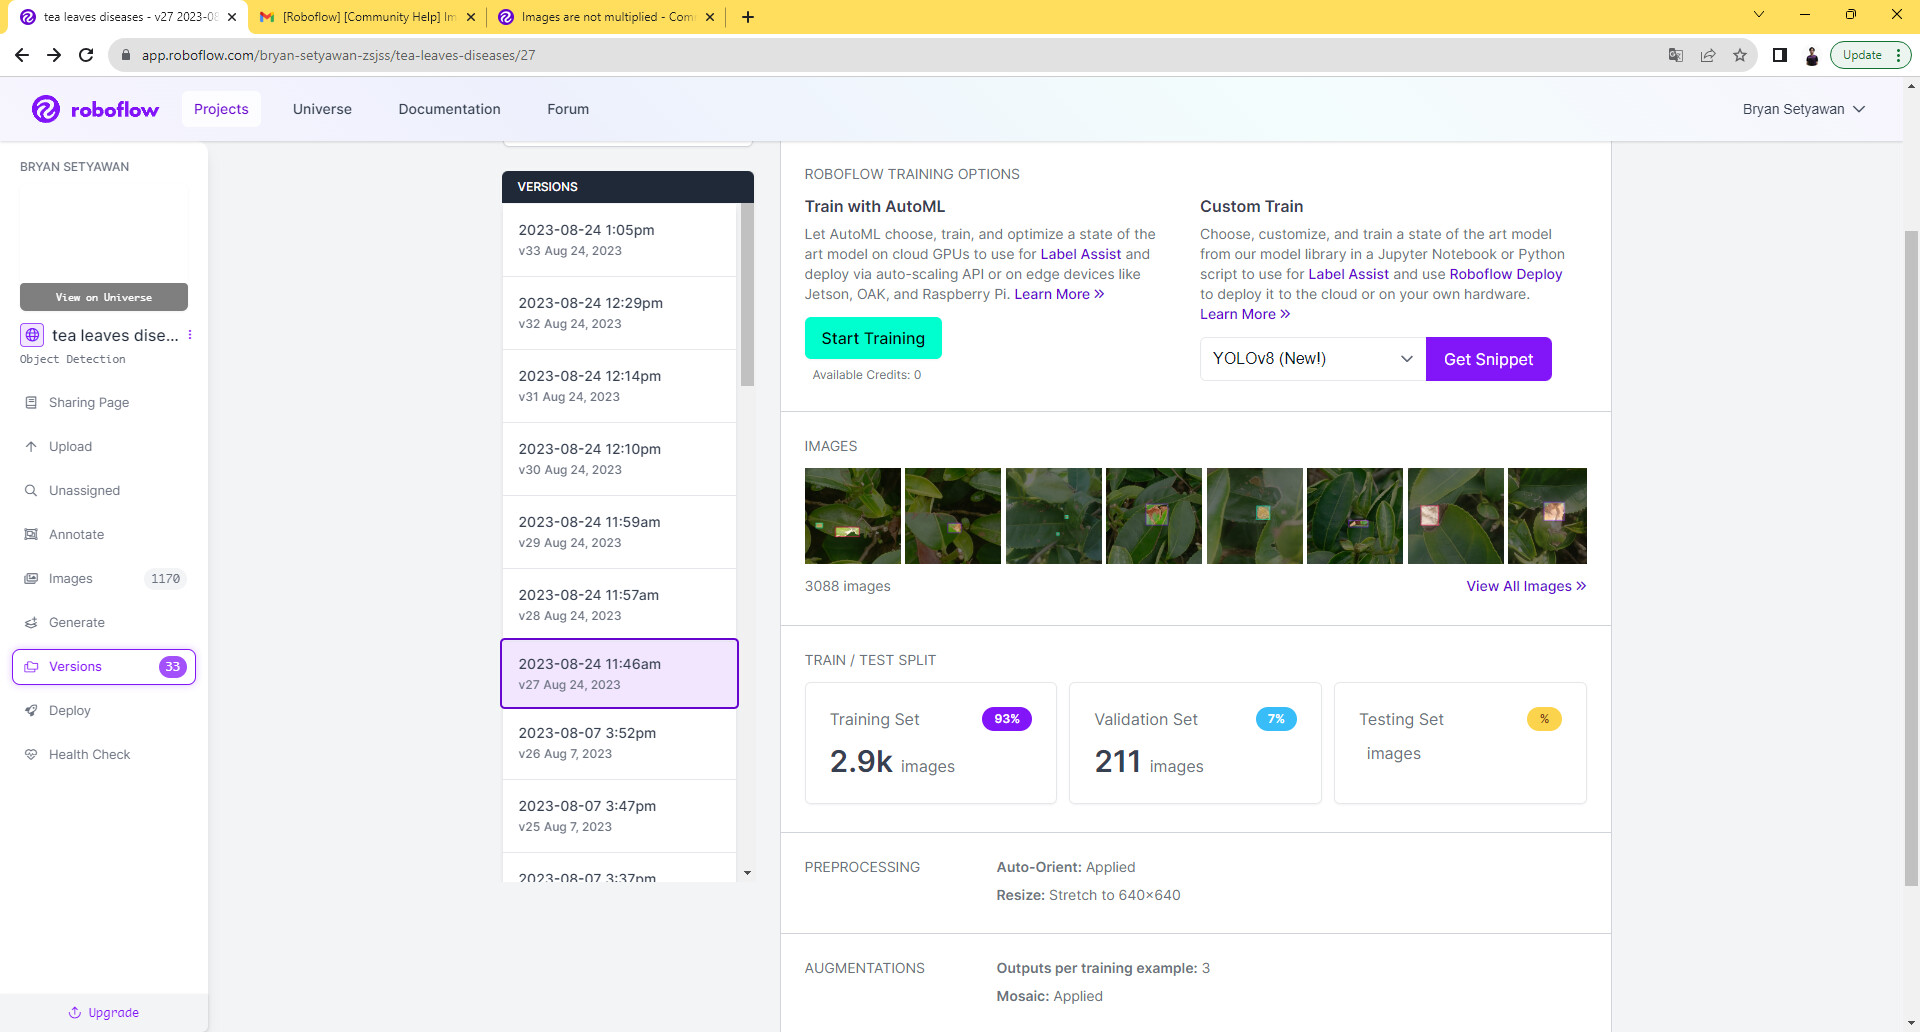The image size is (1920, 1032).
Task: Close the Roboflow Community Help Gmail tab
Action: click(471, 17)
